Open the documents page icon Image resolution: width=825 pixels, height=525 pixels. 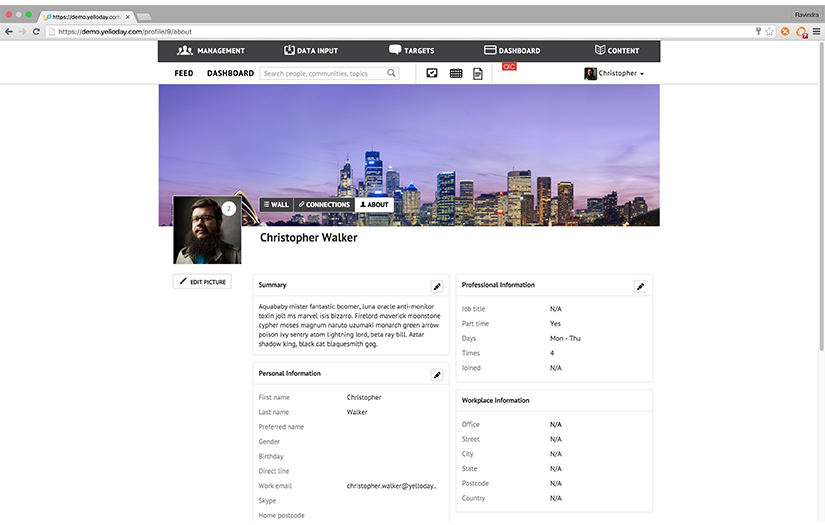pyautogui.click(x=478, y=74)
